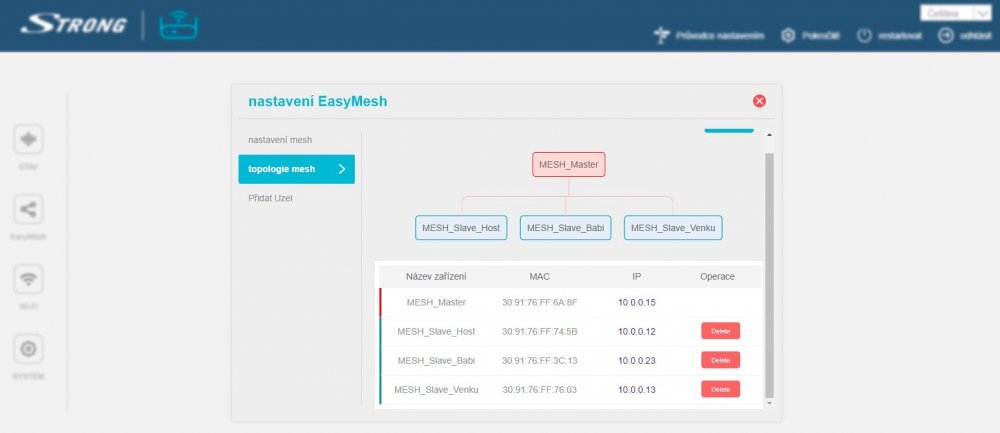Click the logout arrow icon
Viewport: 1000px width, 433px height.
click(946, 36)
